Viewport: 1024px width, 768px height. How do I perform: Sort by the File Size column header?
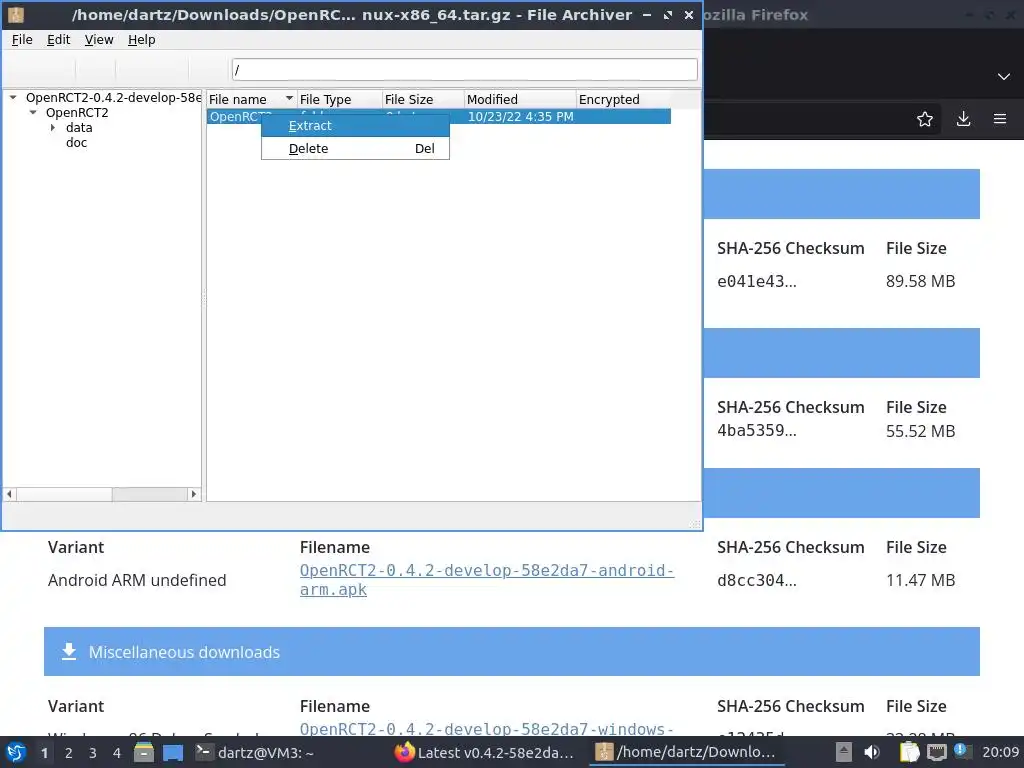pos(423,99)
